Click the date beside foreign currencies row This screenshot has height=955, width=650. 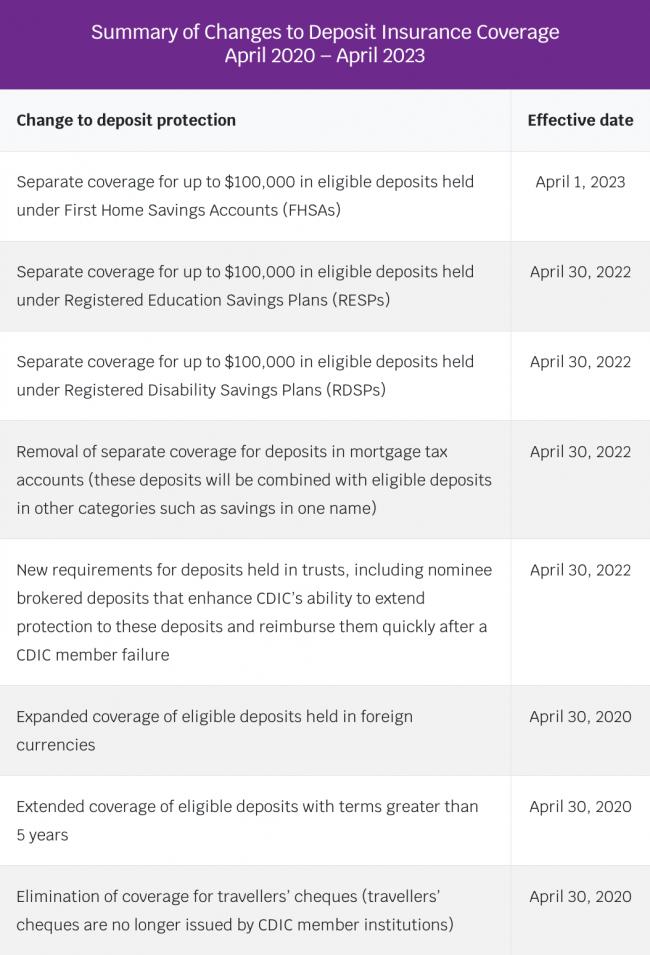click(580, 716)
